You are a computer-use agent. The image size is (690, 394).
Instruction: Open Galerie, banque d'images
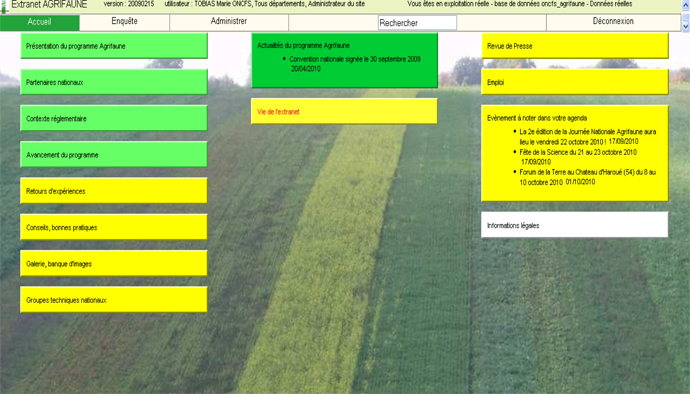tap(114, 264)
